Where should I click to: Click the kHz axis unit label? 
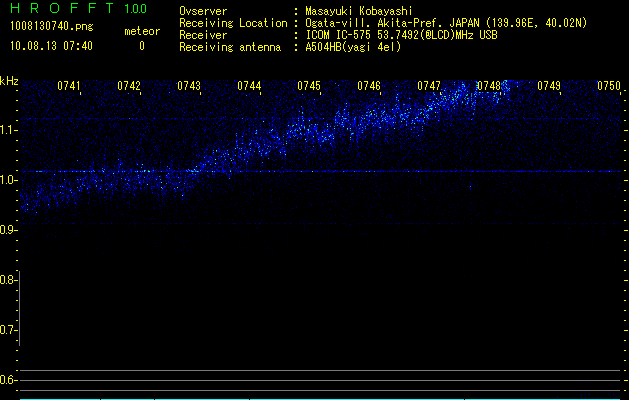tap(9, 81)
